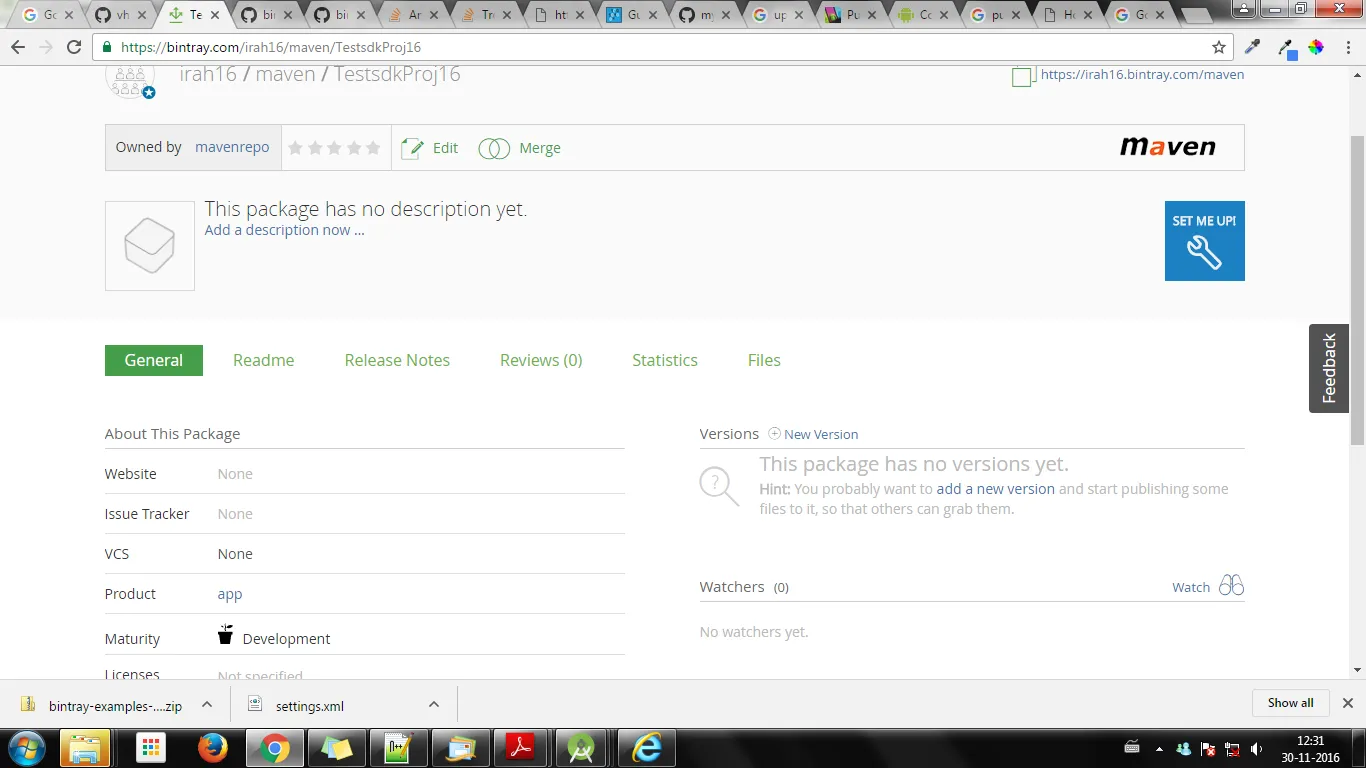Launch Firefox from the taskbar

[212, 748]
